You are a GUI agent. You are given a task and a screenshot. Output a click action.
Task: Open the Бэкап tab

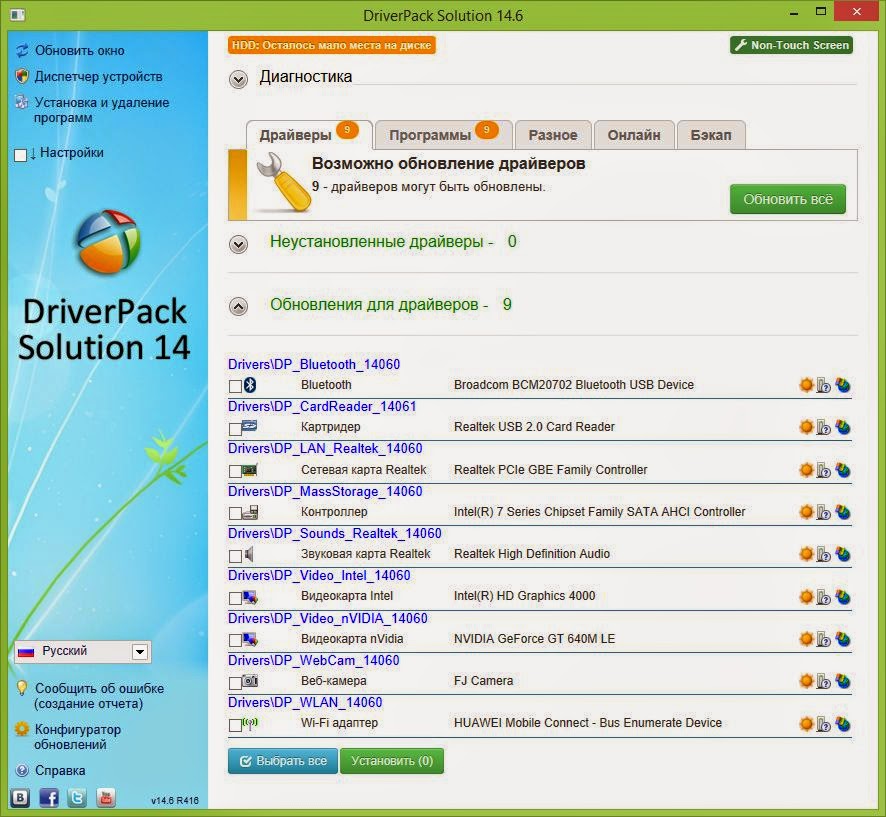tap(712, 133)
